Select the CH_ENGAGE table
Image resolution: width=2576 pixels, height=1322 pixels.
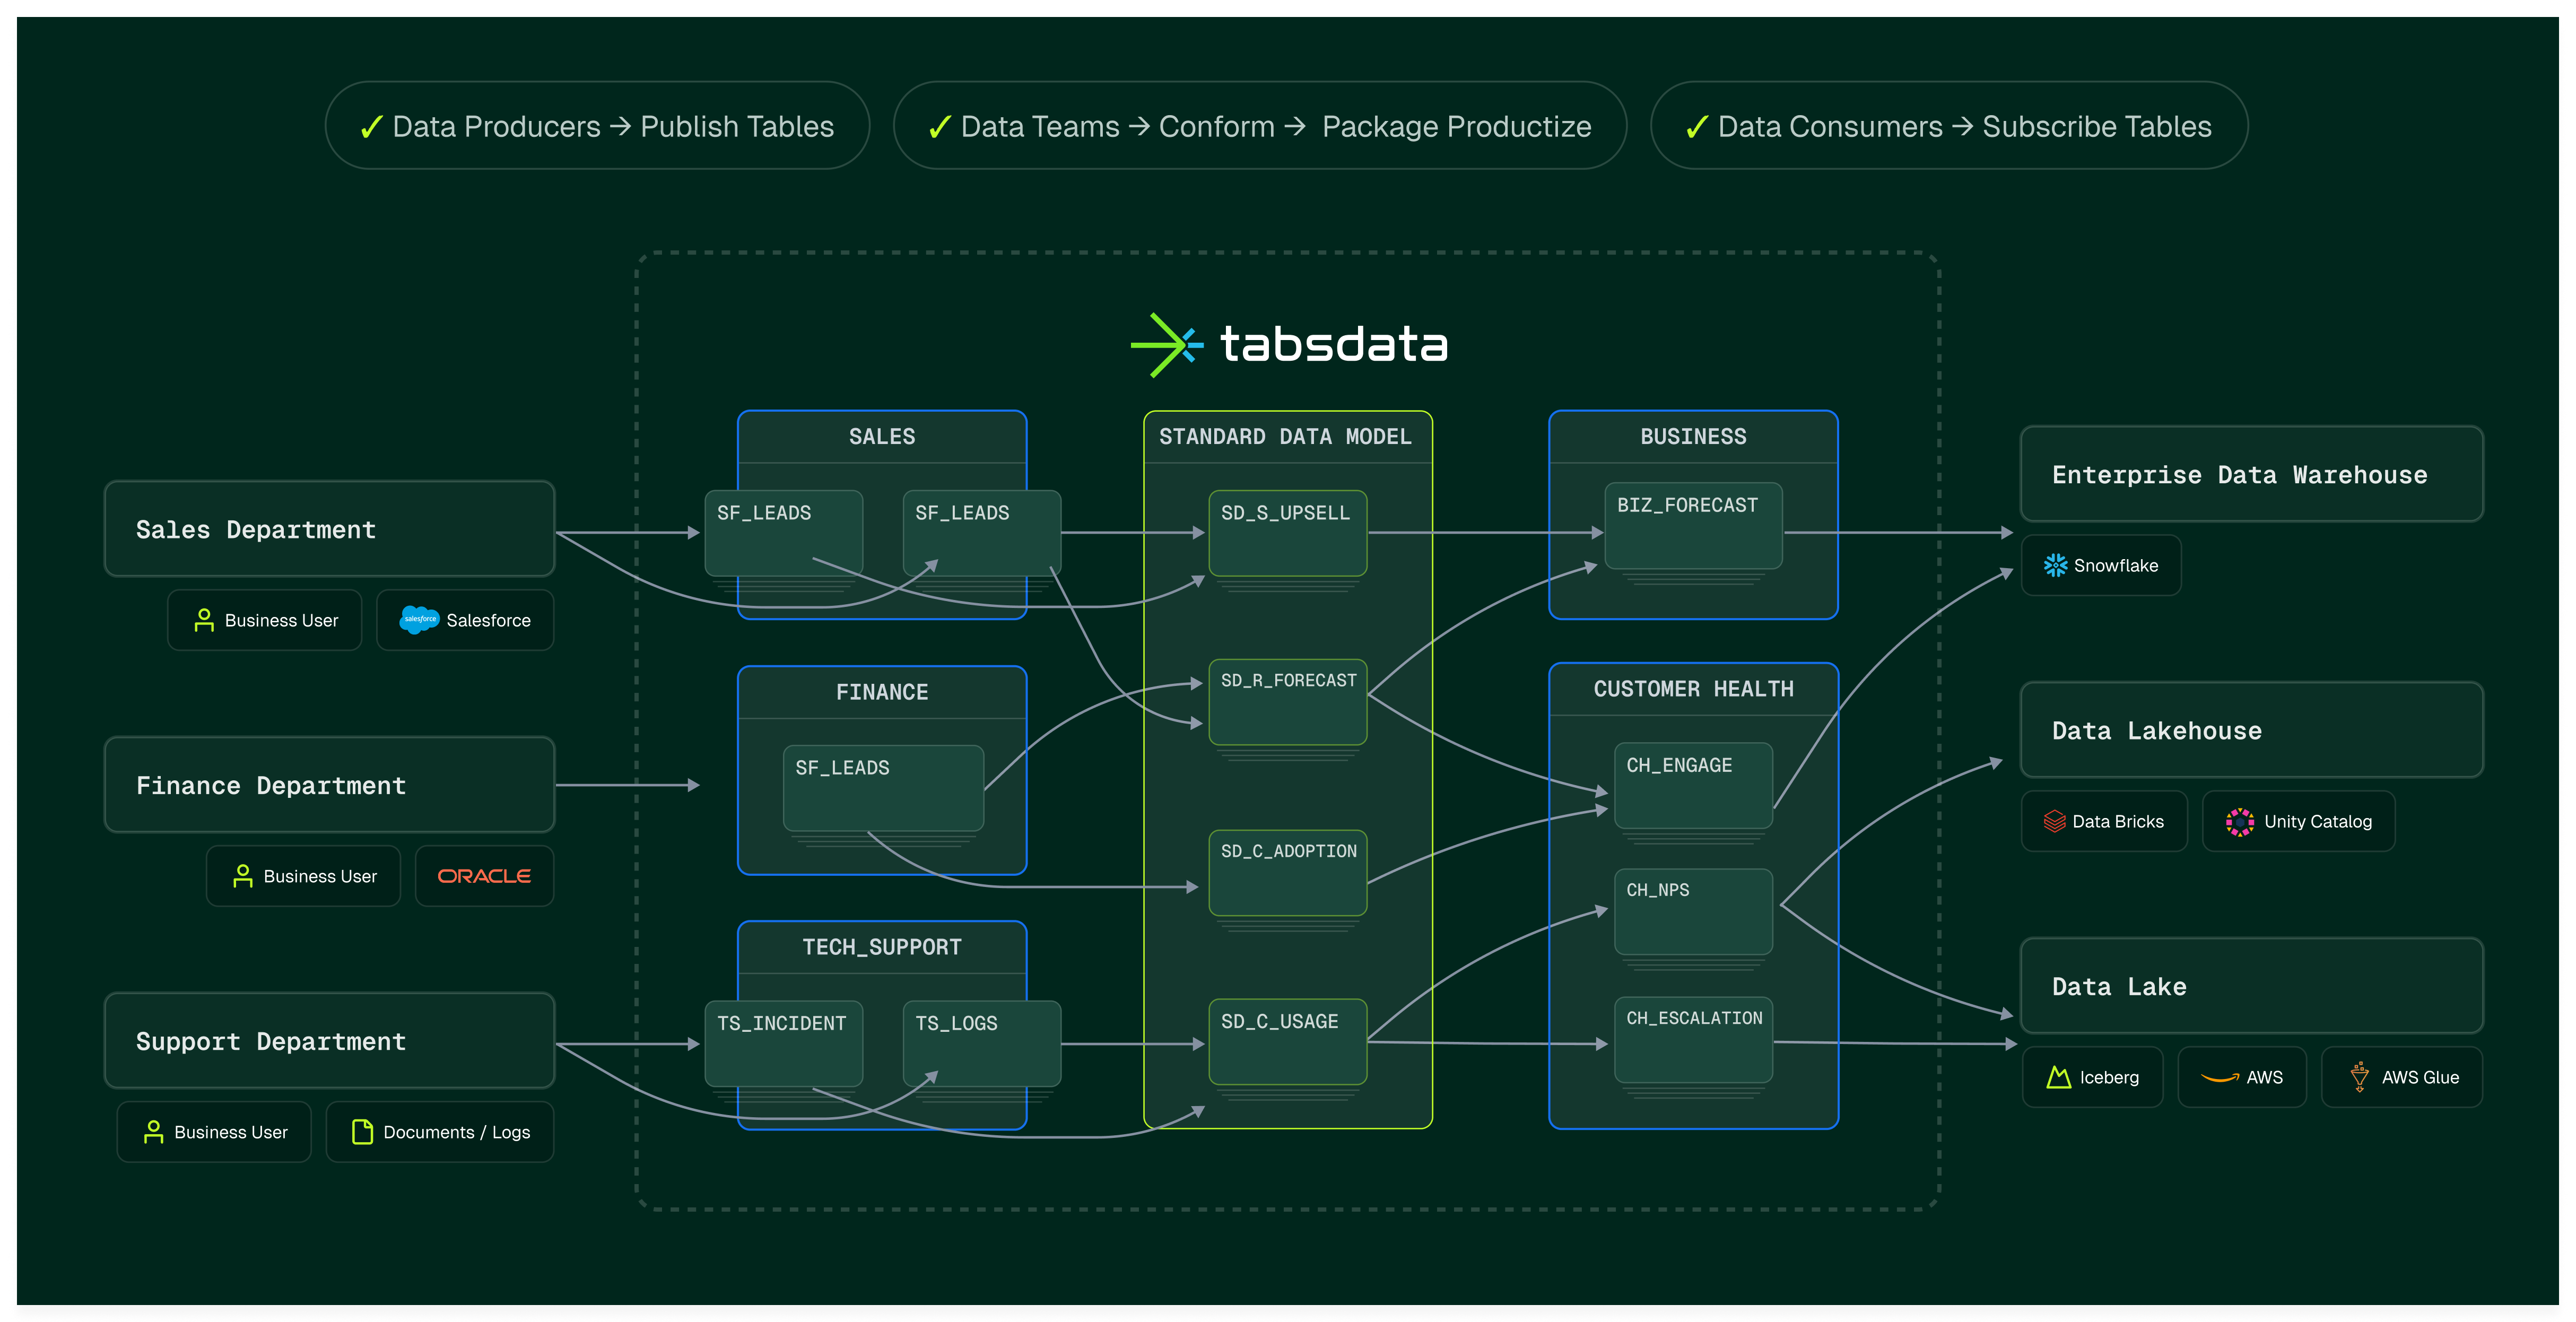(x=1693, y=786)
